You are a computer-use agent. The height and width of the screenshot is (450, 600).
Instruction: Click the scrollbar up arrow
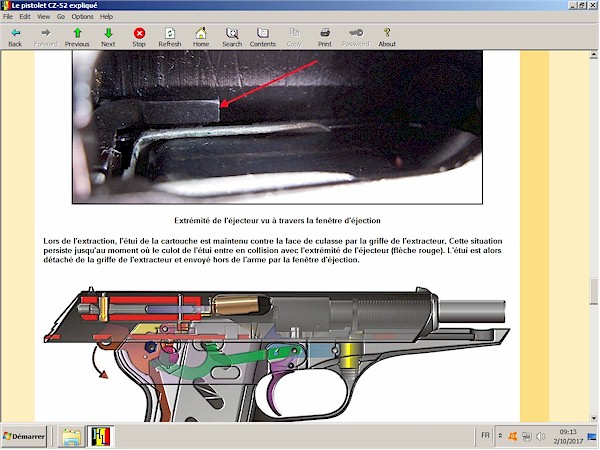click(593, 55)
